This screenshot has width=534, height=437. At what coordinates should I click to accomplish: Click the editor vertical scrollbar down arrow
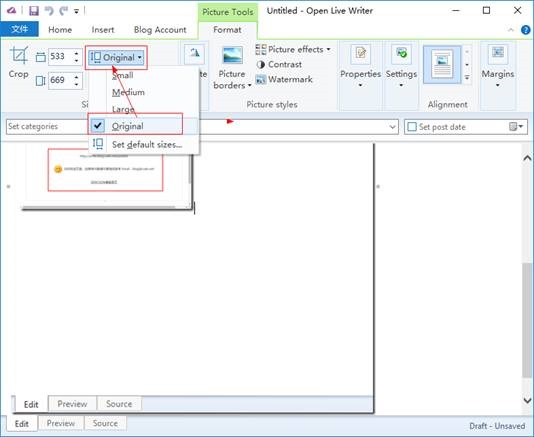click(527, 400)
